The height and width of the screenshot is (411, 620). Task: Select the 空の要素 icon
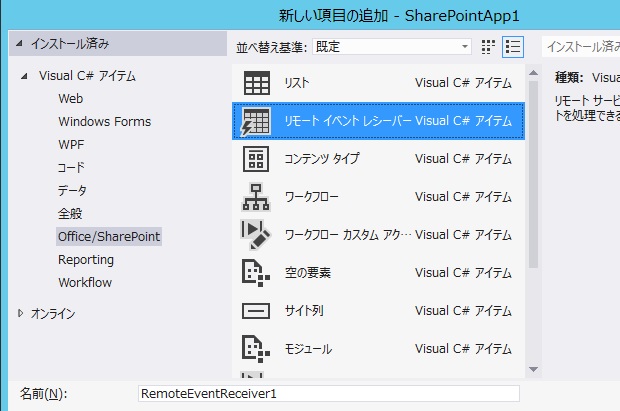coord(256,273)
